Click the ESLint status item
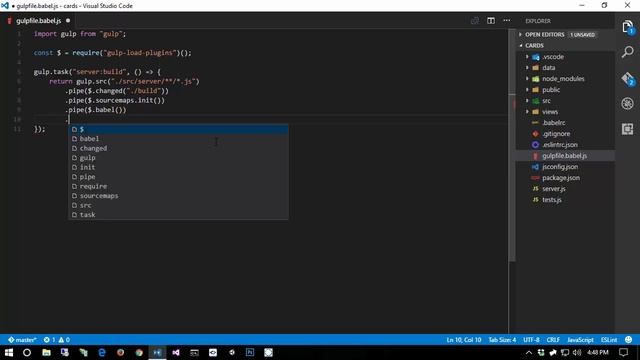 click(x=609, y=340)
